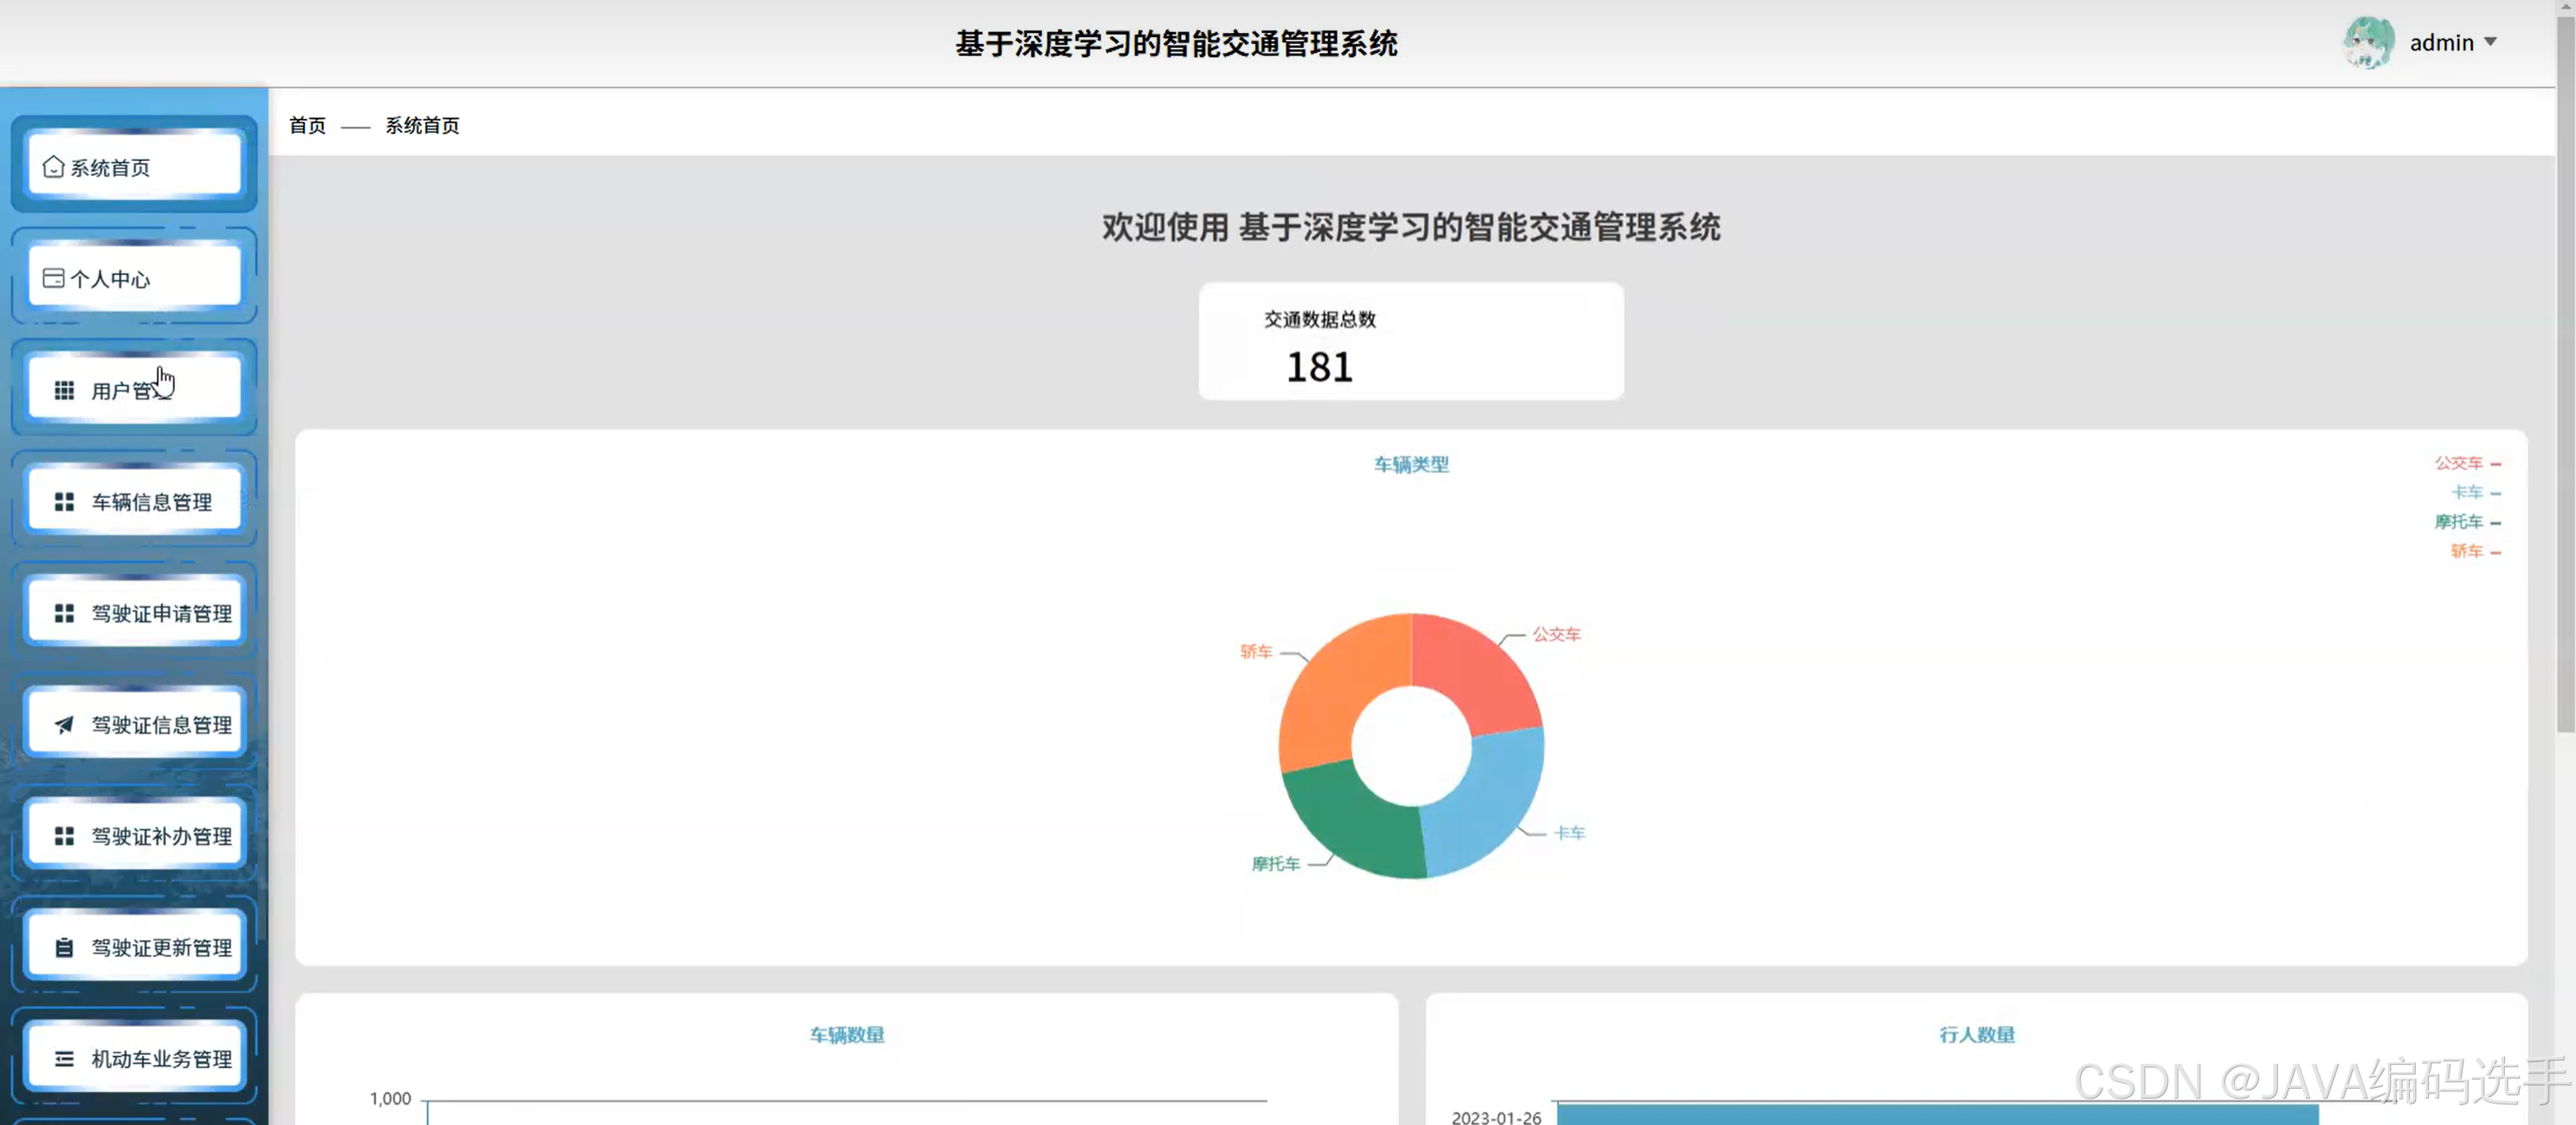Click the 交通数据总数 card showing 181

click(1411, 341)
